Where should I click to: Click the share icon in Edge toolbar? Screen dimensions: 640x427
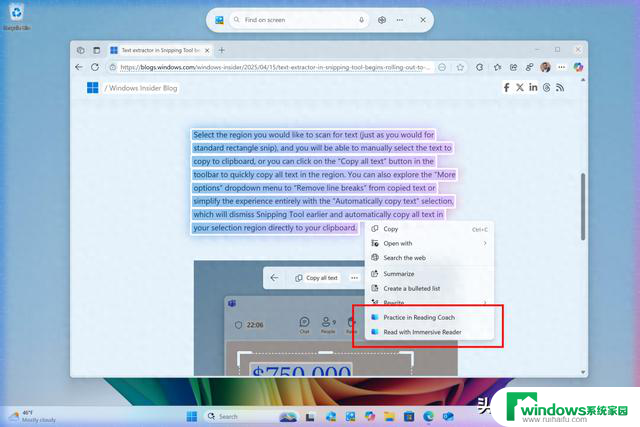tap(513, 67)
